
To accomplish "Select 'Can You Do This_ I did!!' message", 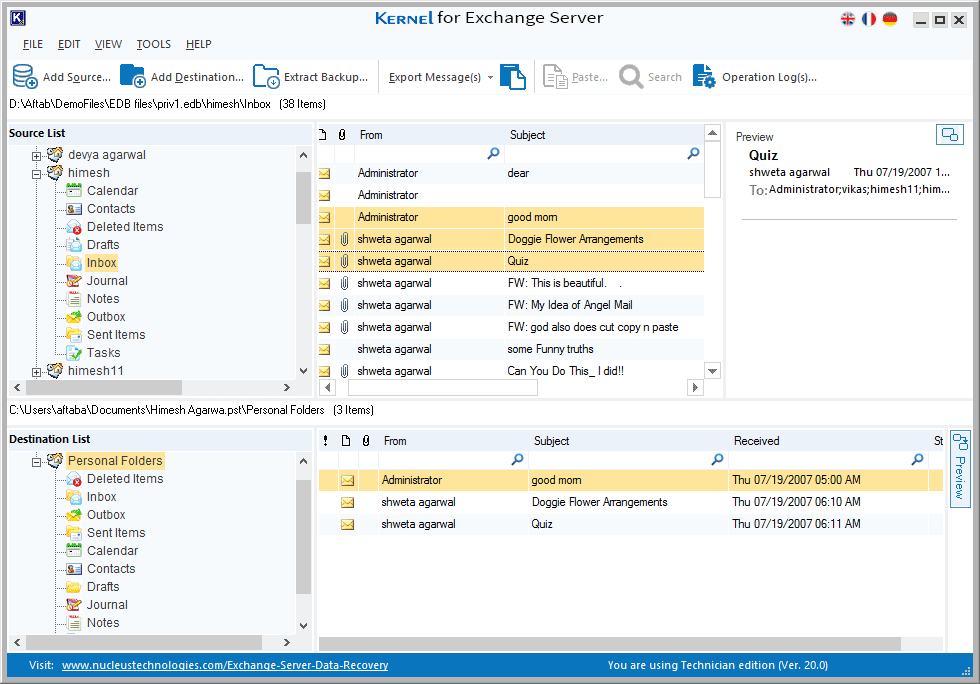I will point(511,371).
